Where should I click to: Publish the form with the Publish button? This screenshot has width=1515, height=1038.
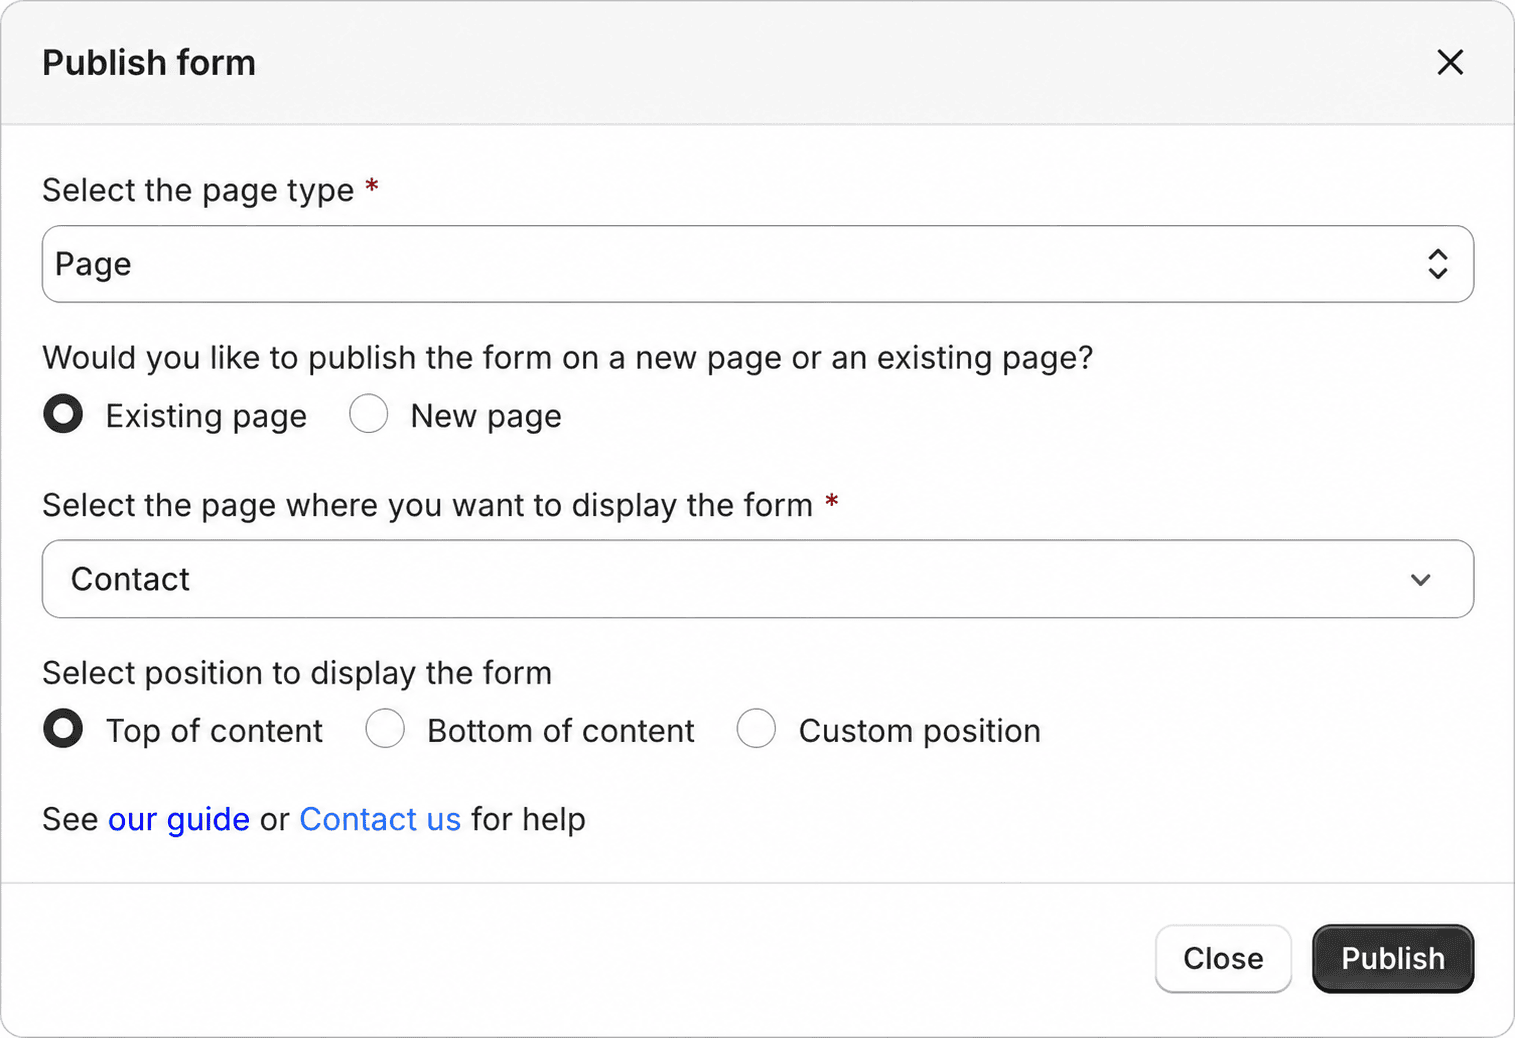tap(1393, 958)
